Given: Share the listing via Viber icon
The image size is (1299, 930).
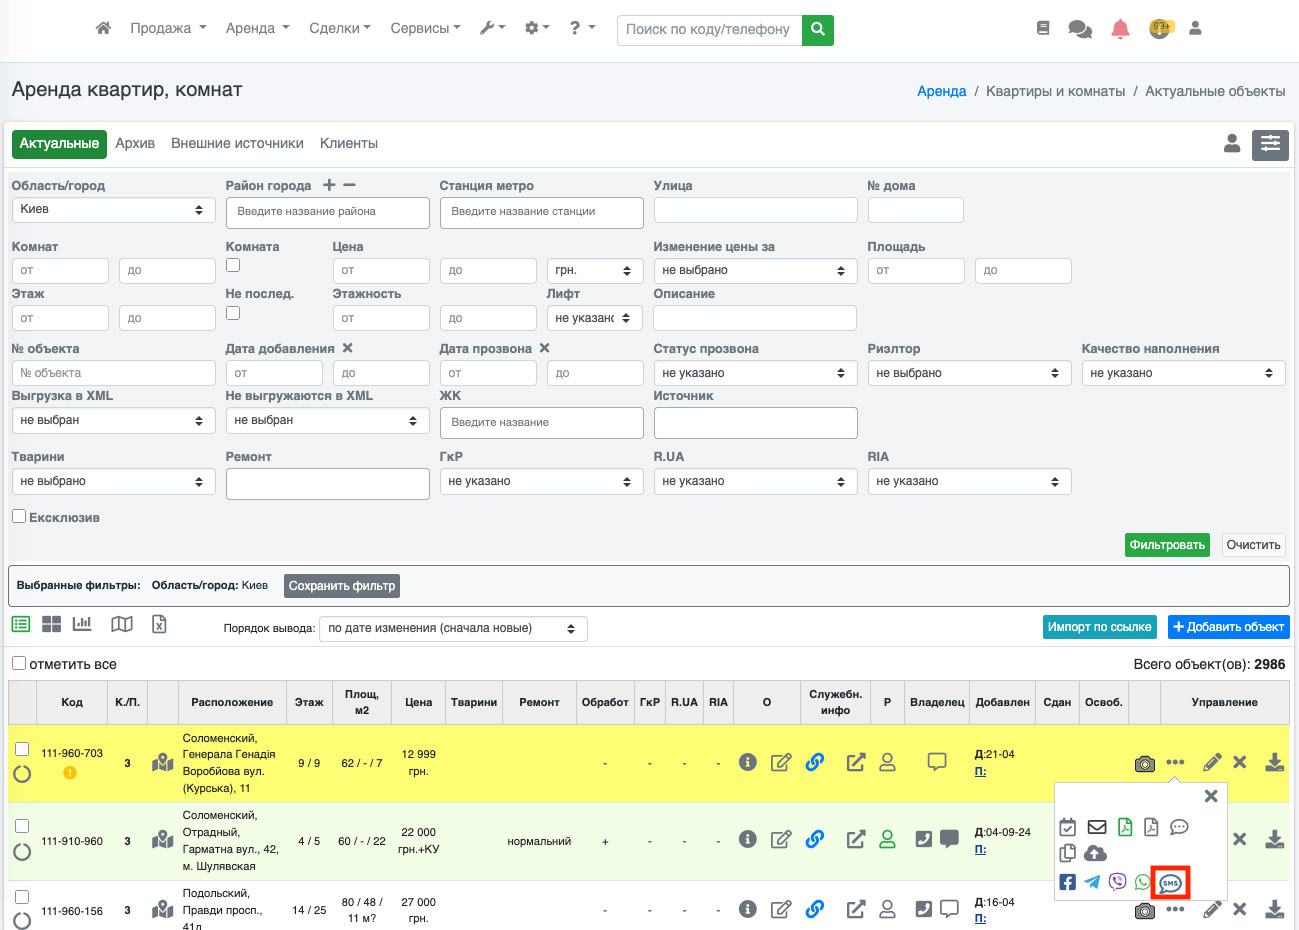Looking at the screenshot, I should tap(1117, 882).
